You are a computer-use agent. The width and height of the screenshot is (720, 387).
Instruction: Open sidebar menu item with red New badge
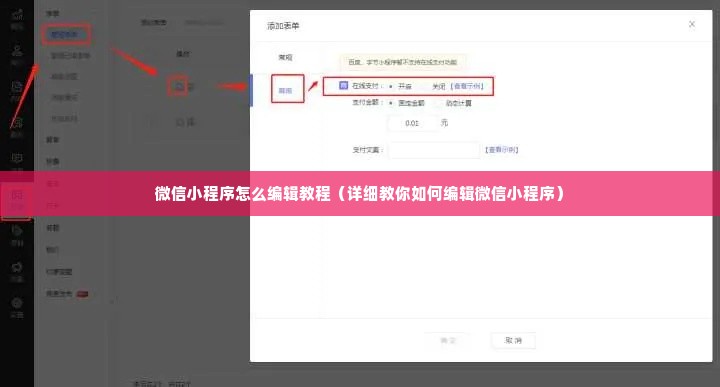(67, 294)
